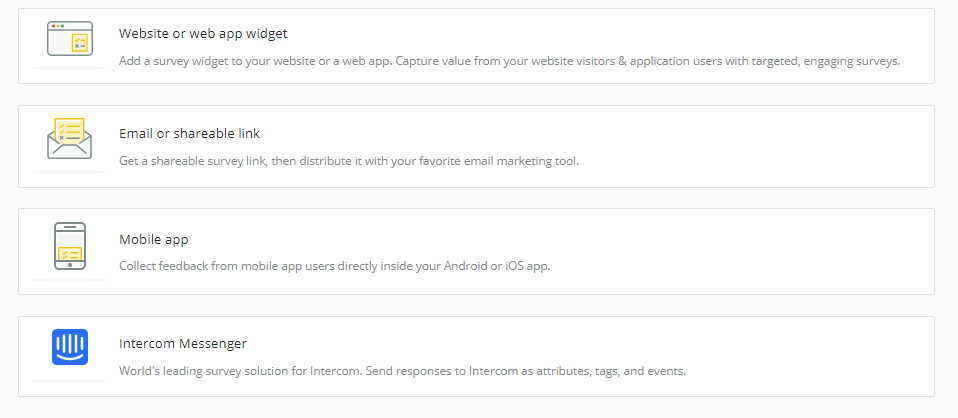Click speaker slot atop the phone icon
Image resolution: width=958 pixels, height=418 pixels.
(x=70, y=227)
